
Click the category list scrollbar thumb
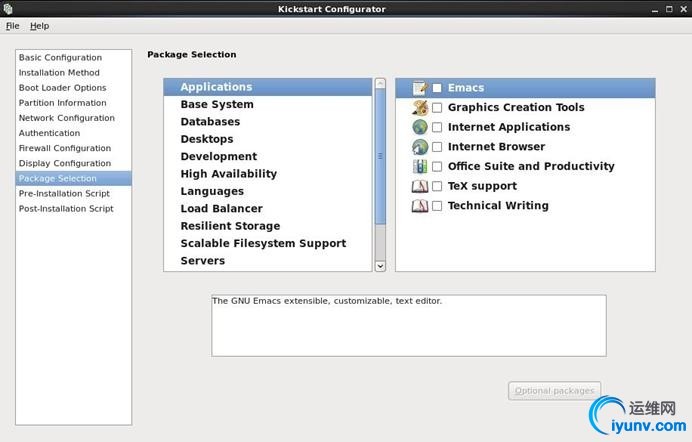380,156
